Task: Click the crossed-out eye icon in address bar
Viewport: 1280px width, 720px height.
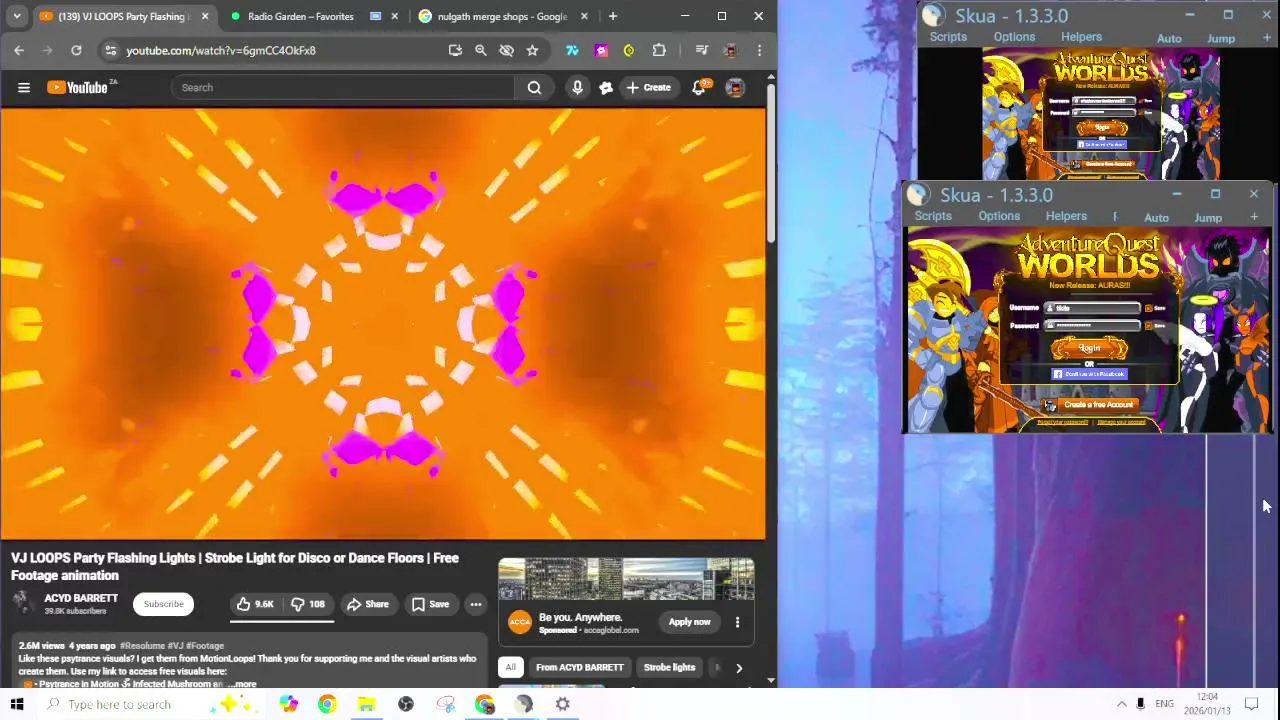Action: (506, 50)
